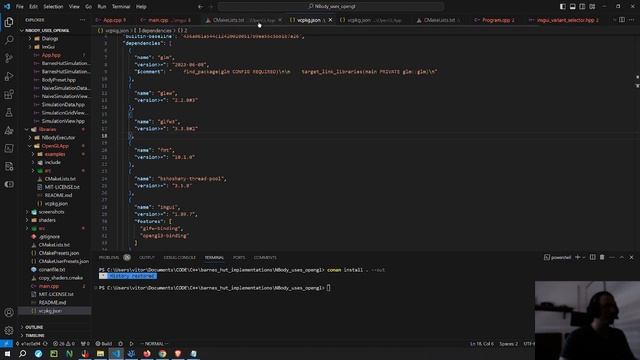The width and height of the screenshot is (640, 360).
Task: Open the Testing flask view
Action: pyautogui.click(x=9, y=112)
